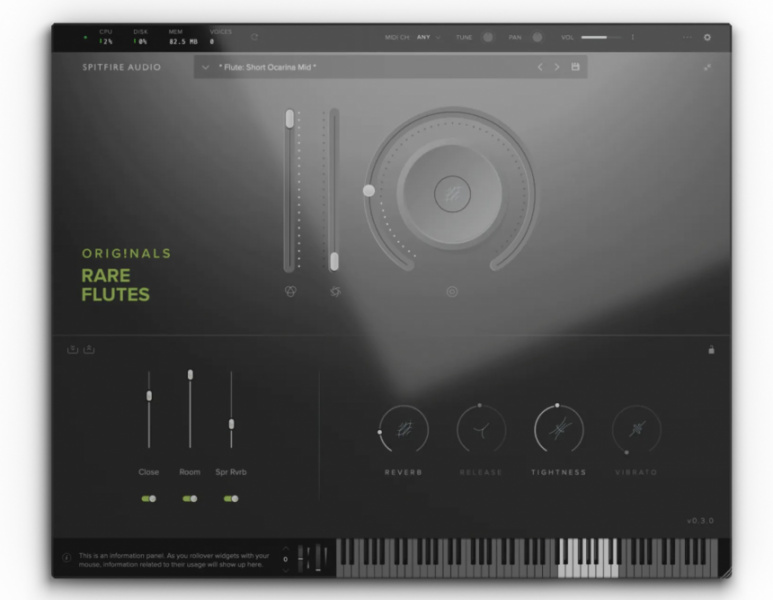This screenshot has height=600, width=773.
Task: Click the save mixer preset icon
Action: pyautogui.click(x=72, y=350)
